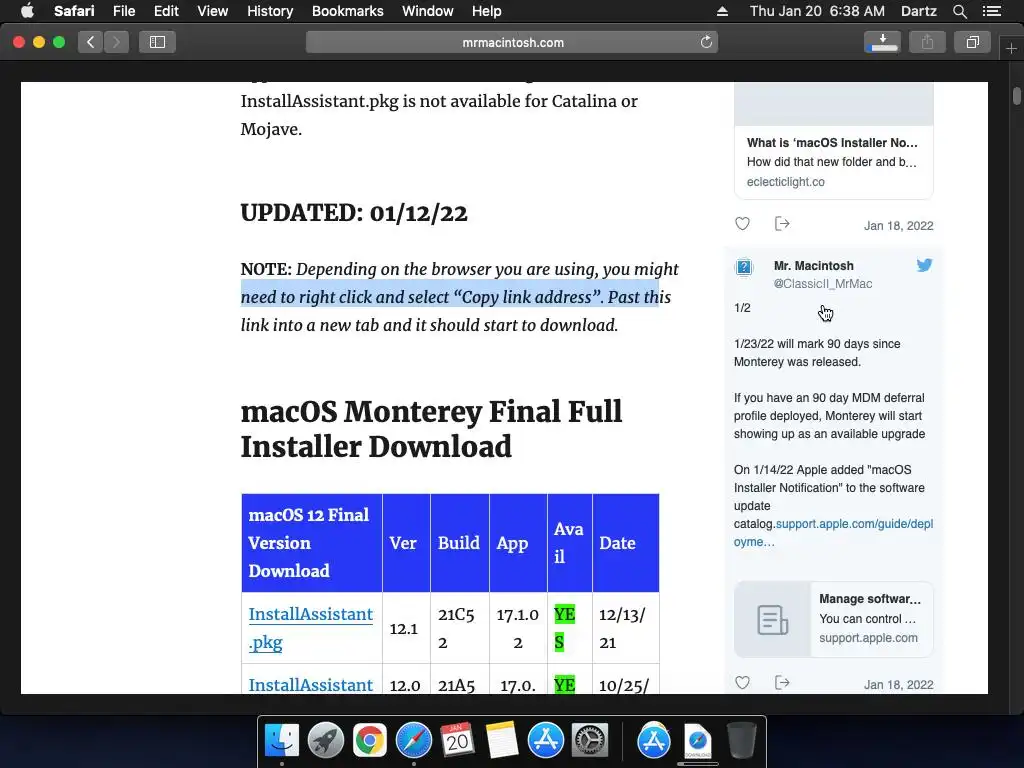Click the @ClassicII_MrMac handle
This screenshot has height=768, width=1024.
pos(823,283)
